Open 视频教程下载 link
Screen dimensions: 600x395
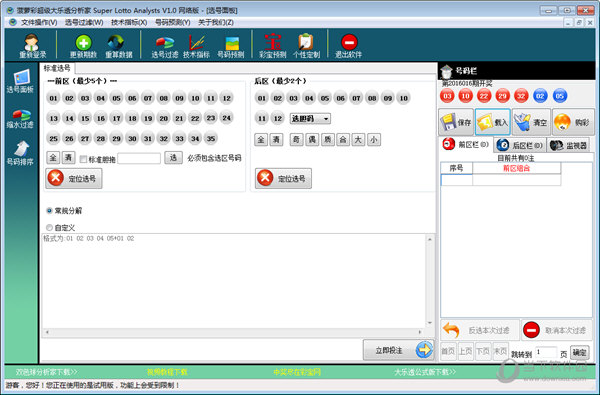click(167, 372)
